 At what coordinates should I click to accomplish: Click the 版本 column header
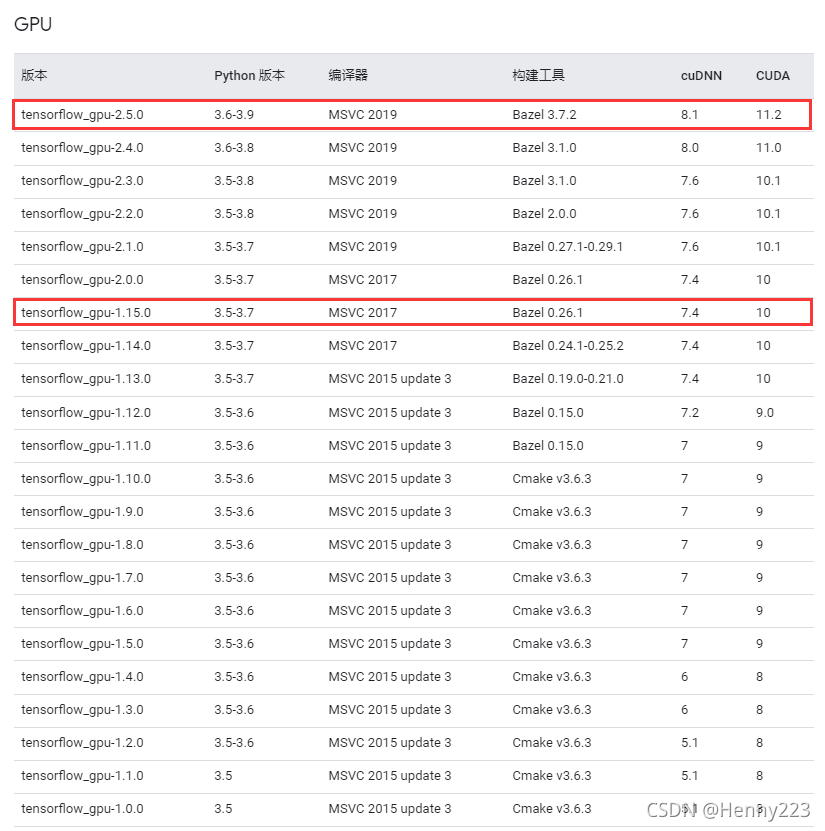tap(34, 75)
